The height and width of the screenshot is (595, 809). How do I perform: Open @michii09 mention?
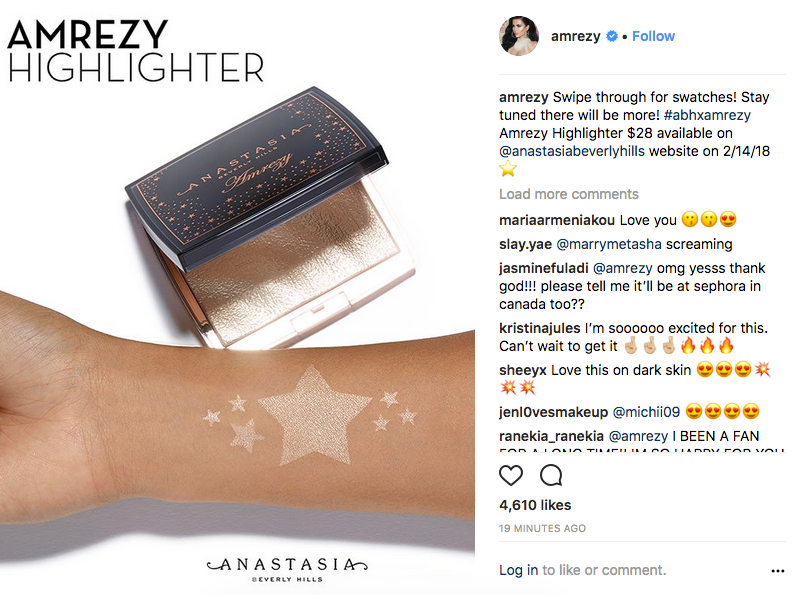646,412
